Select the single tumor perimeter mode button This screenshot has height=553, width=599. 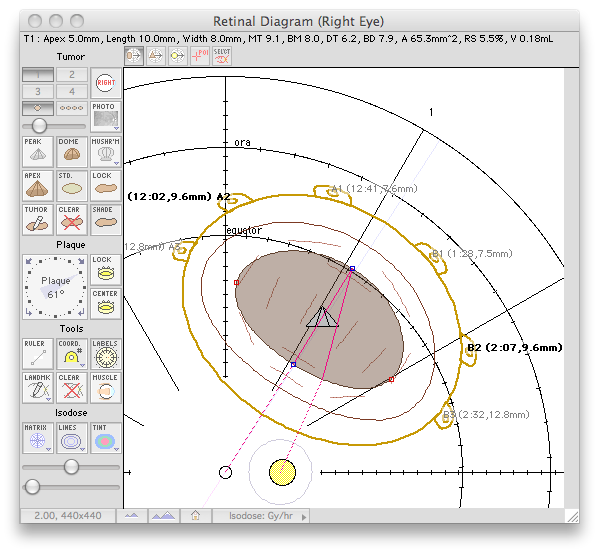(38, 108)
